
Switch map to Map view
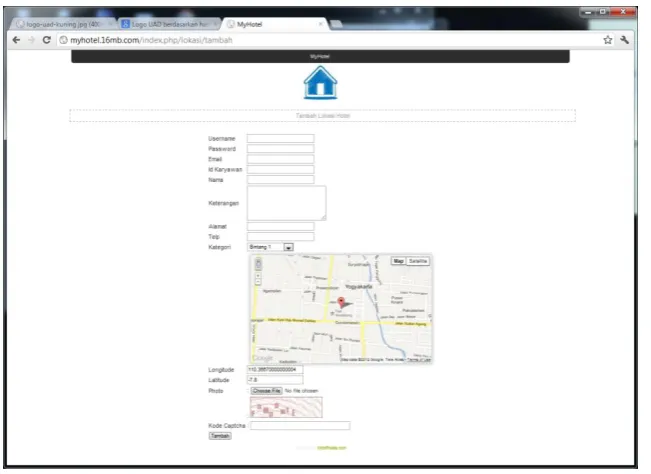click(398, 261)
